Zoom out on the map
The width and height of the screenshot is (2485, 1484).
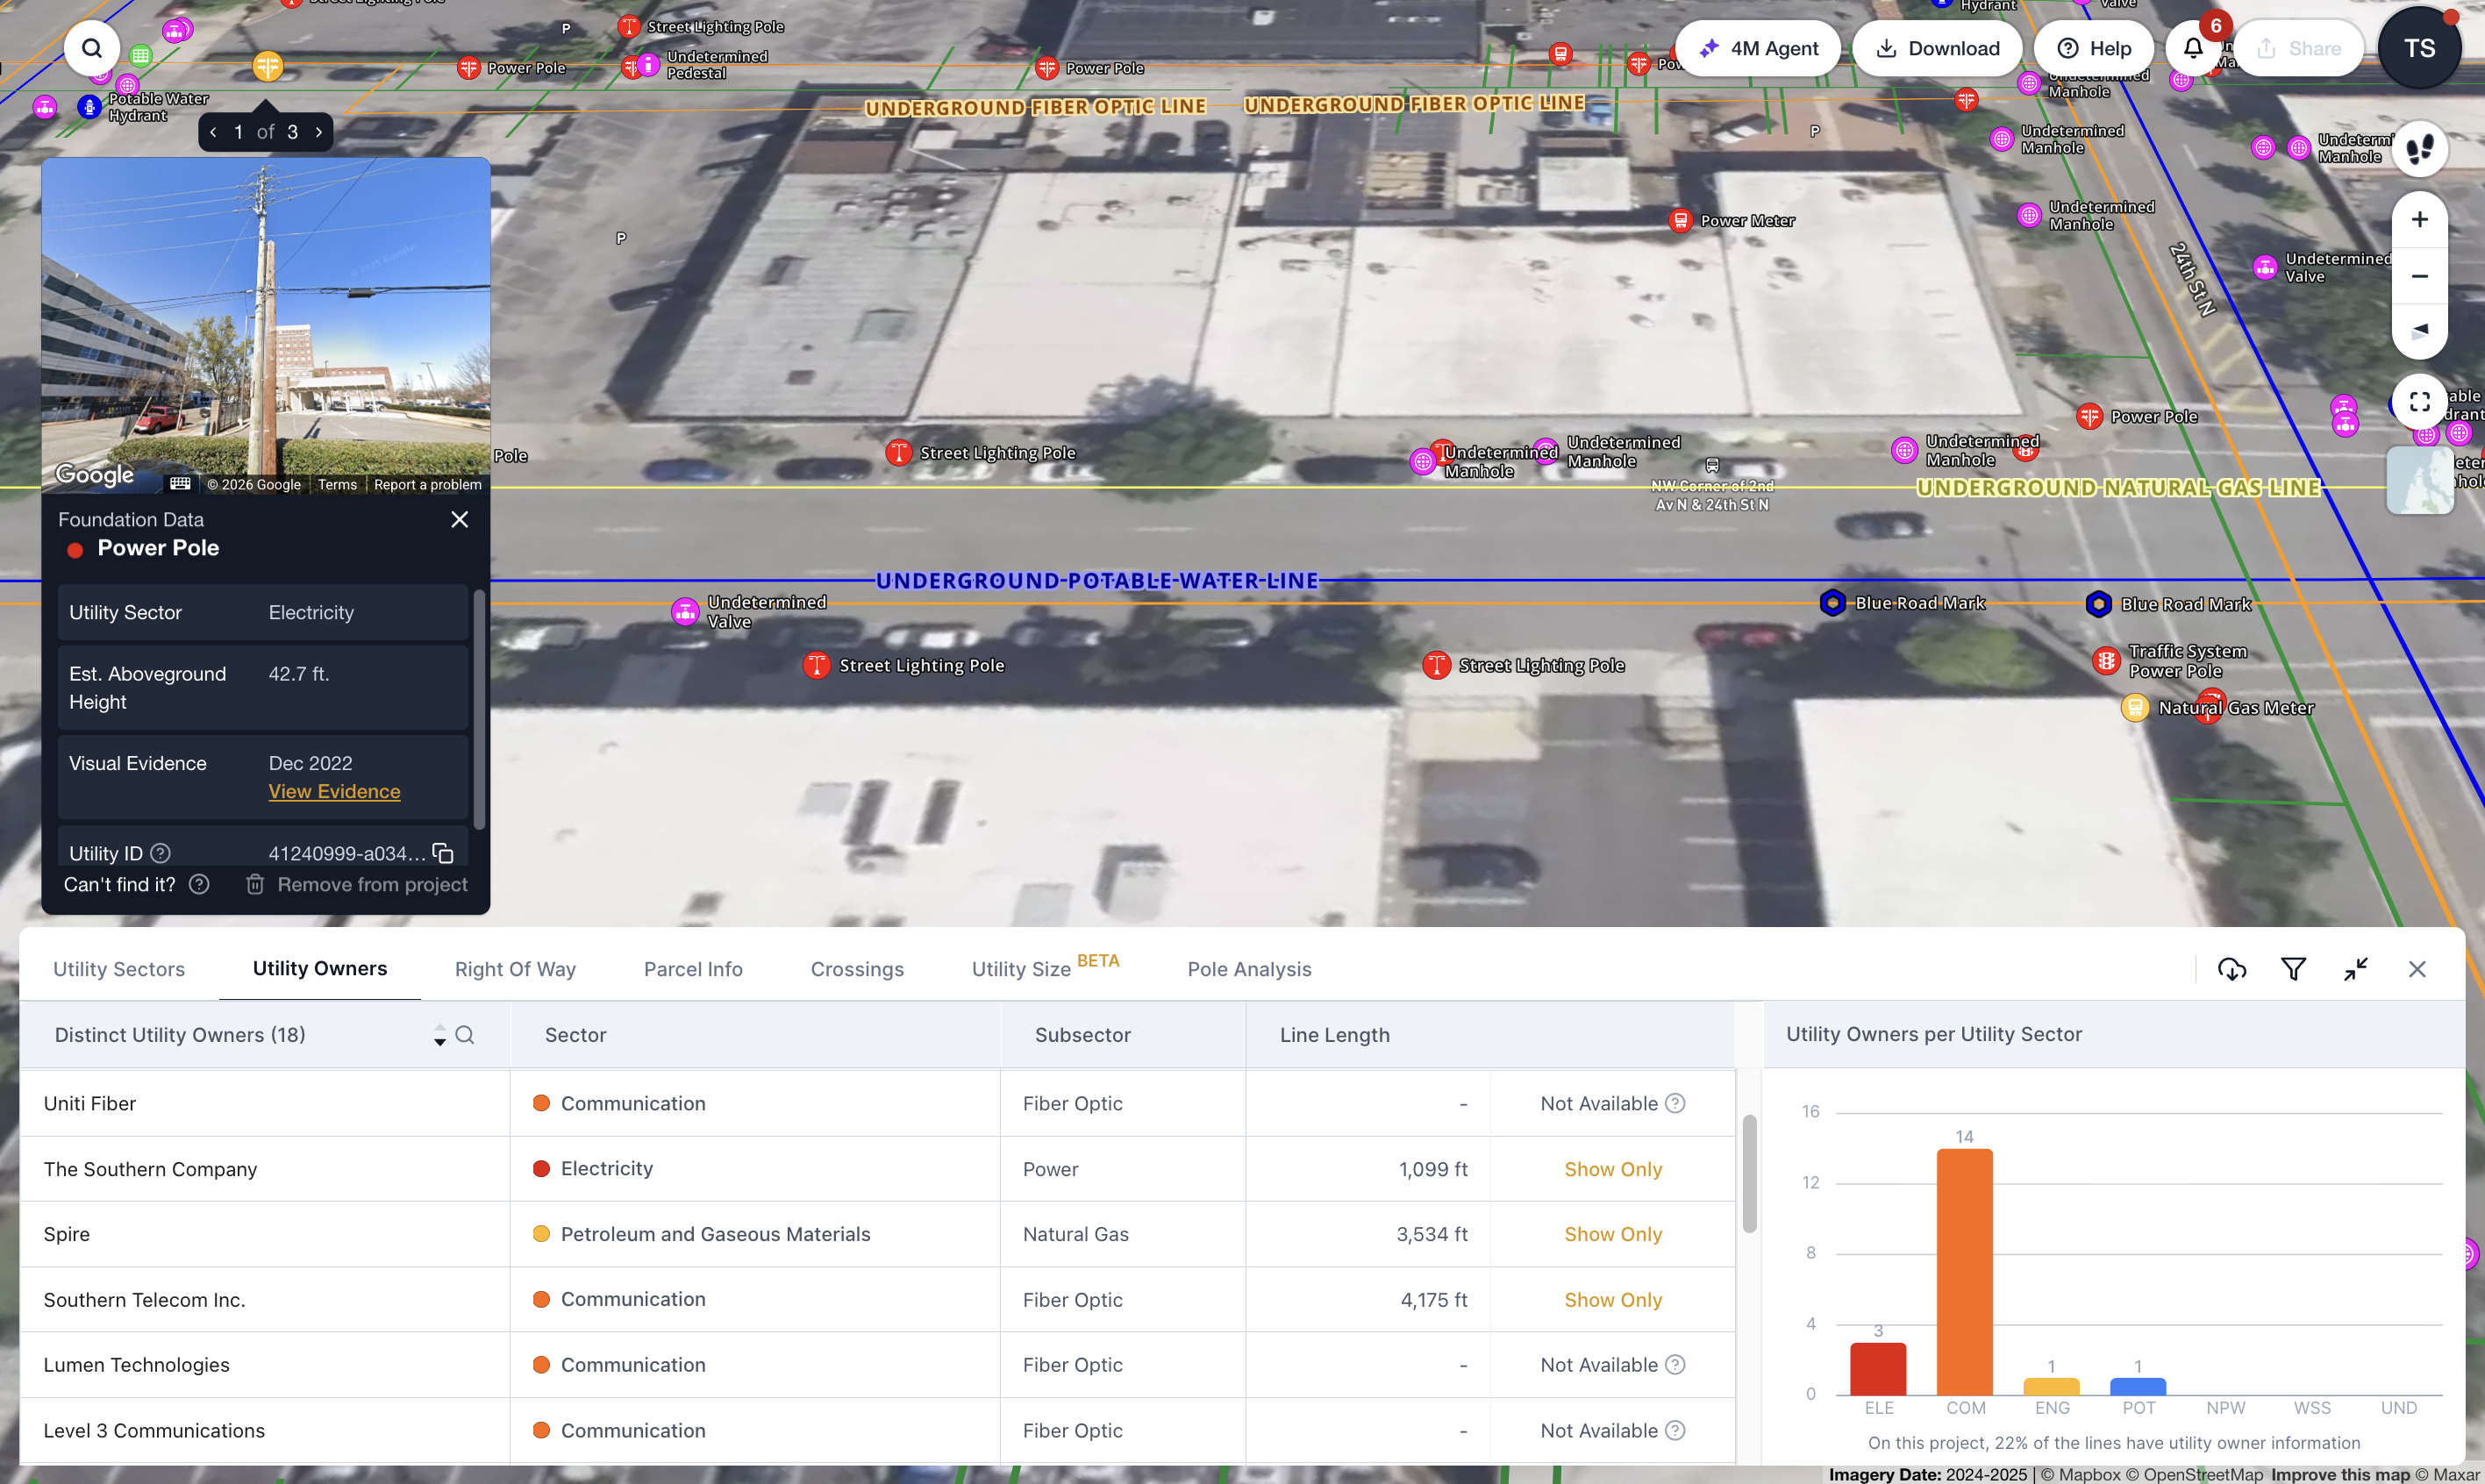tap(2419, 275)
